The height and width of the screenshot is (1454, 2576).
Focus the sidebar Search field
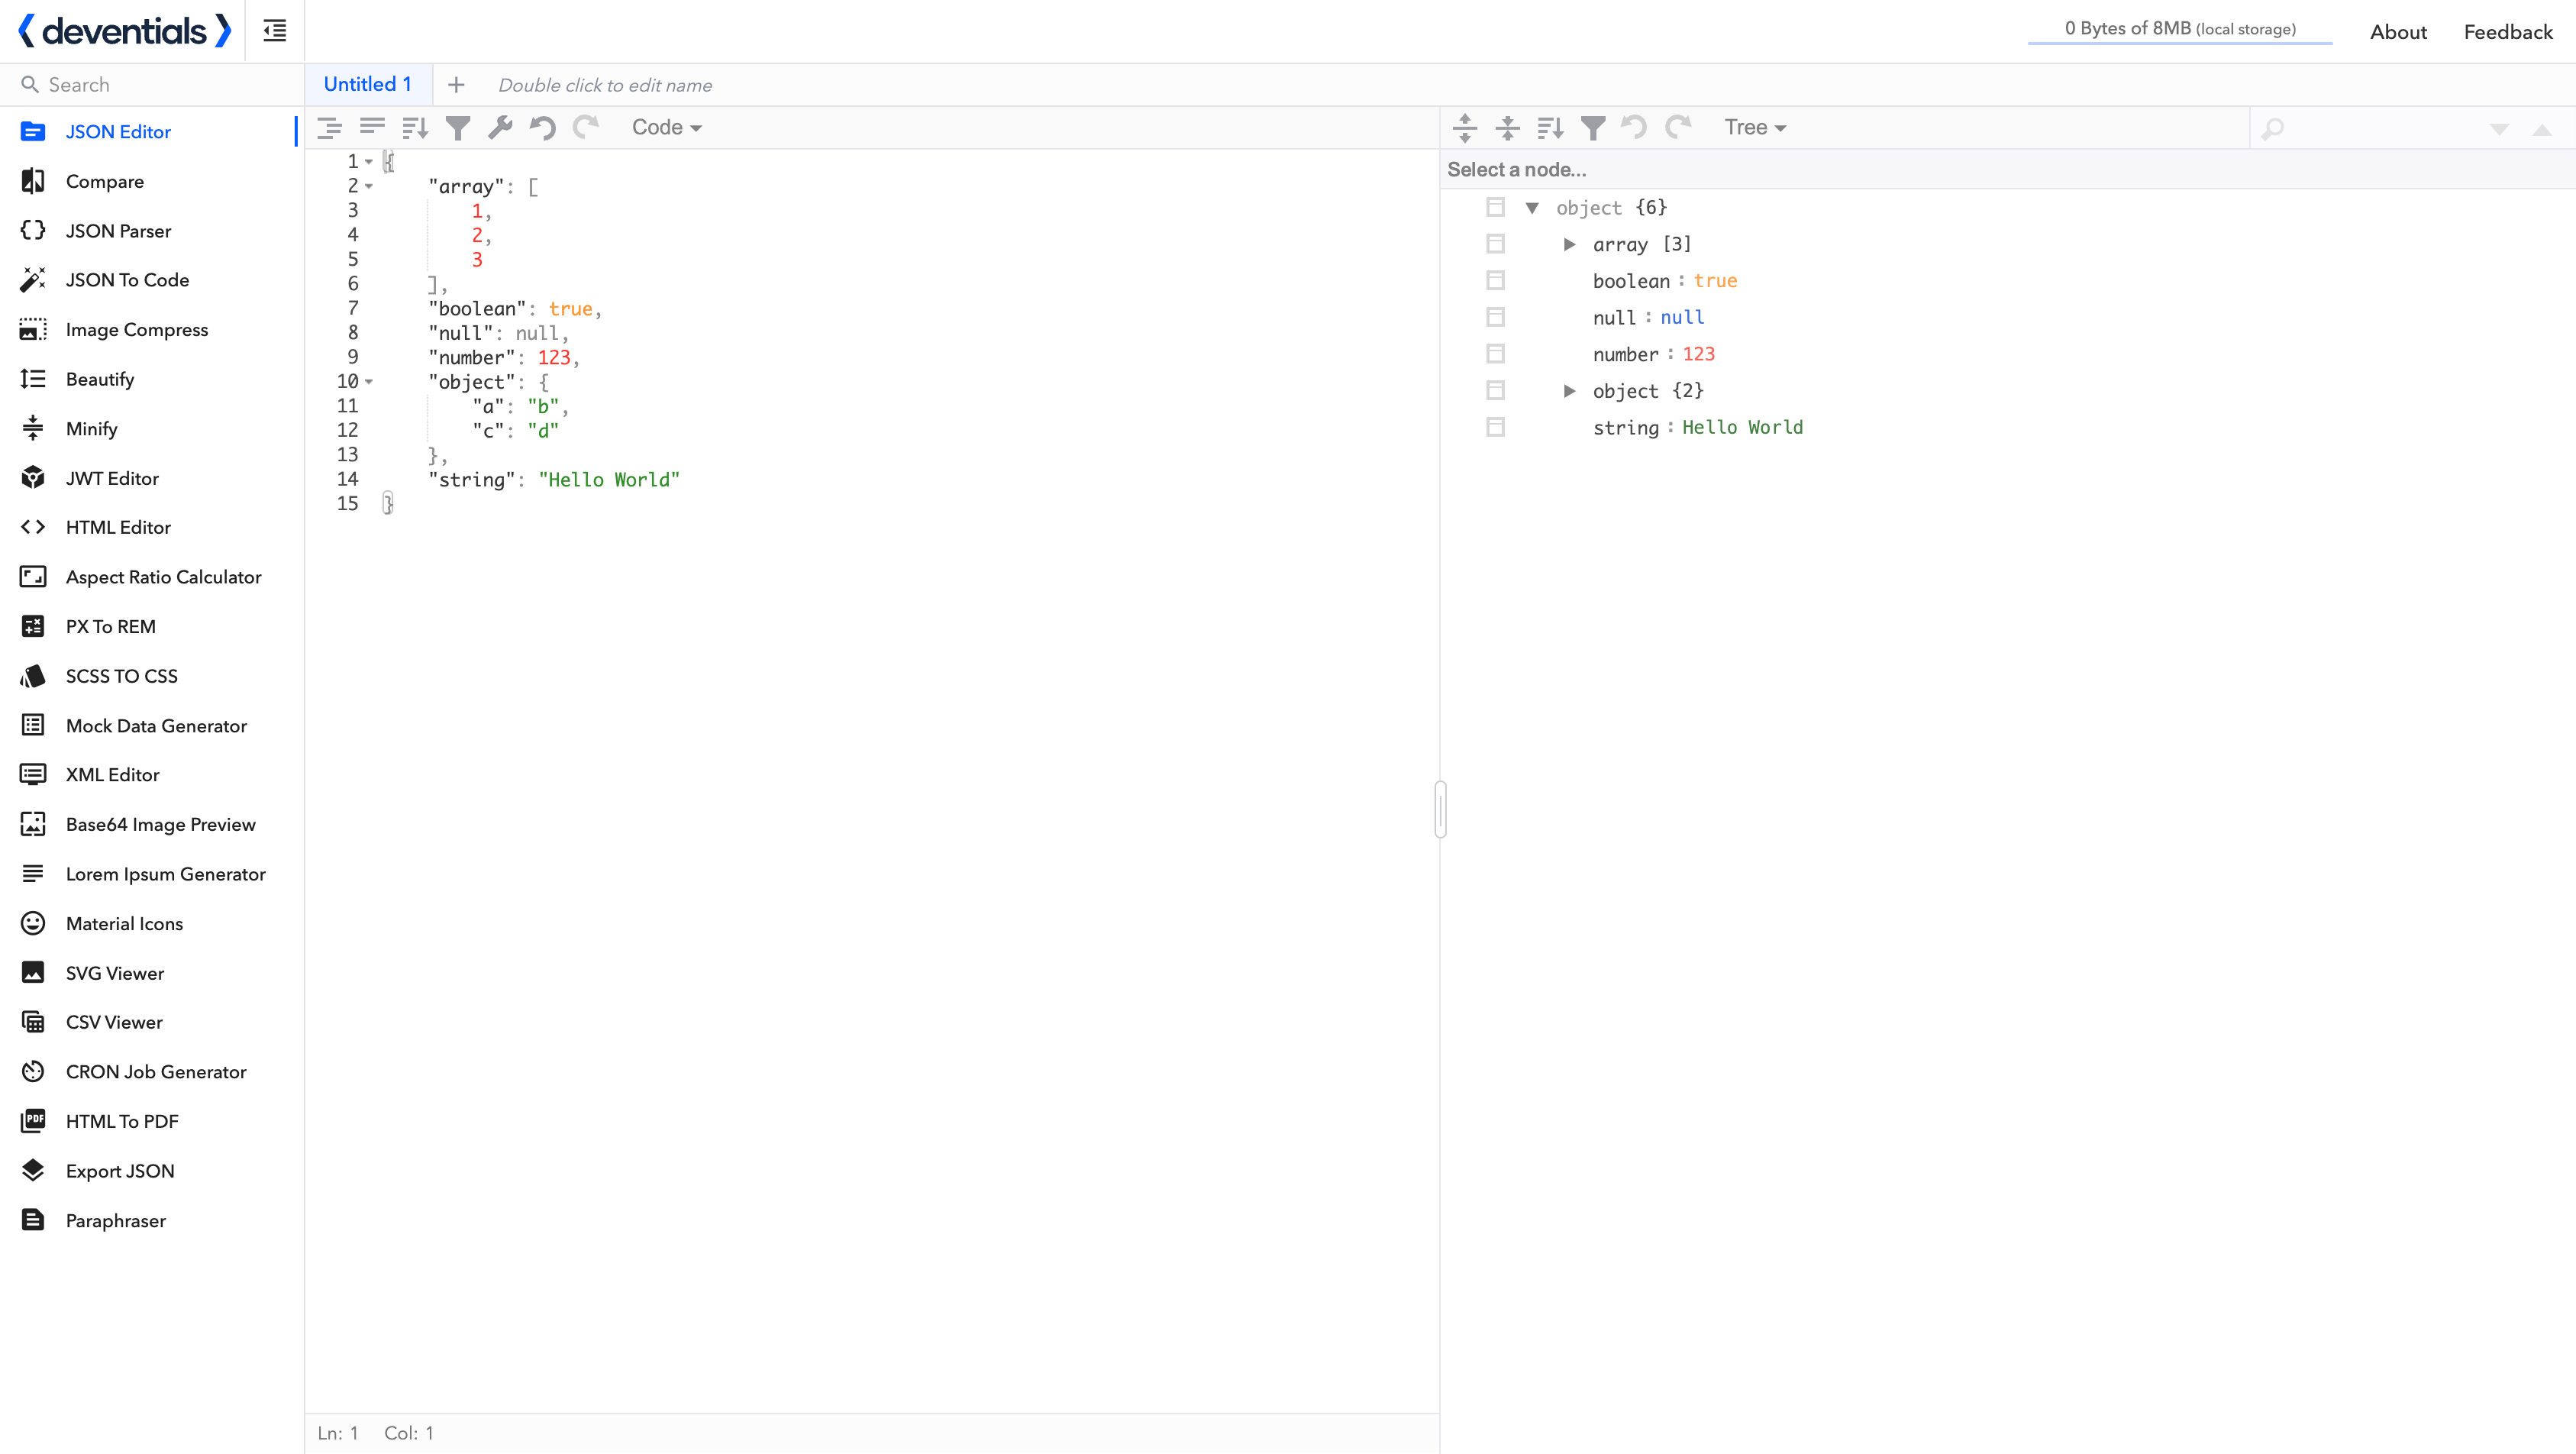coord(152,85)
